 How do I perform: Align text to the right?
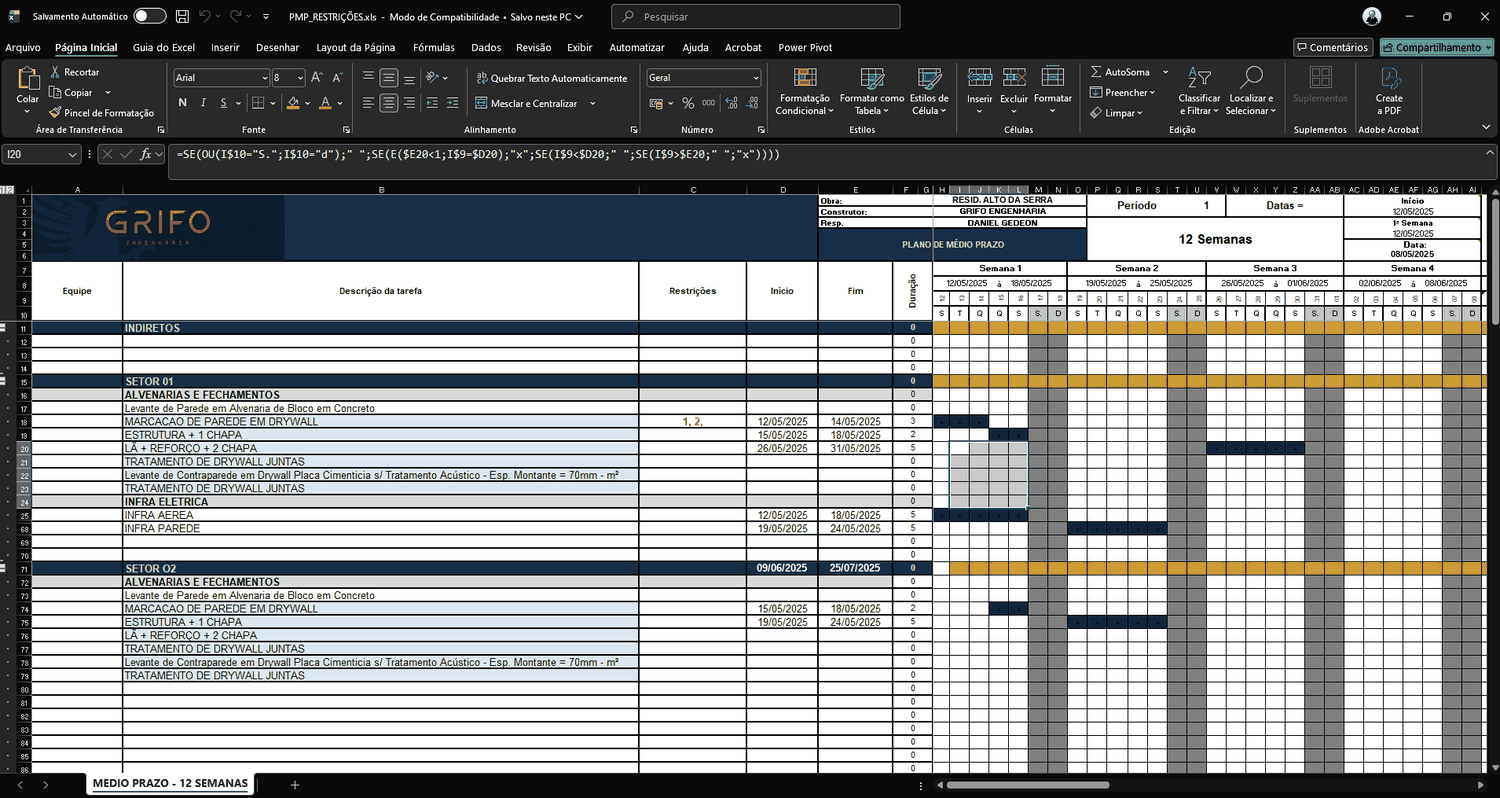pyautogui.click(x=408, y=103)
